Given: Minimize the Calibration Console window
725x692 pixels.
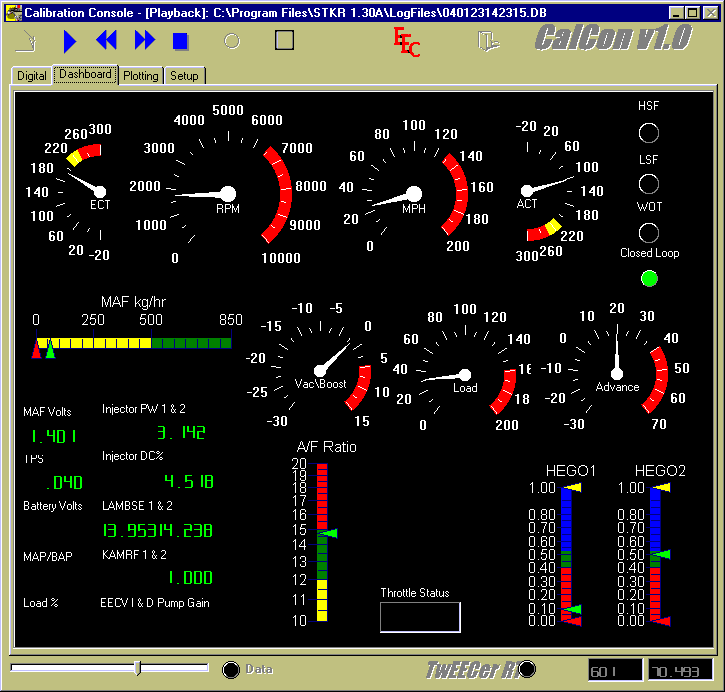Looking at the screenshot, I should 676,13.
